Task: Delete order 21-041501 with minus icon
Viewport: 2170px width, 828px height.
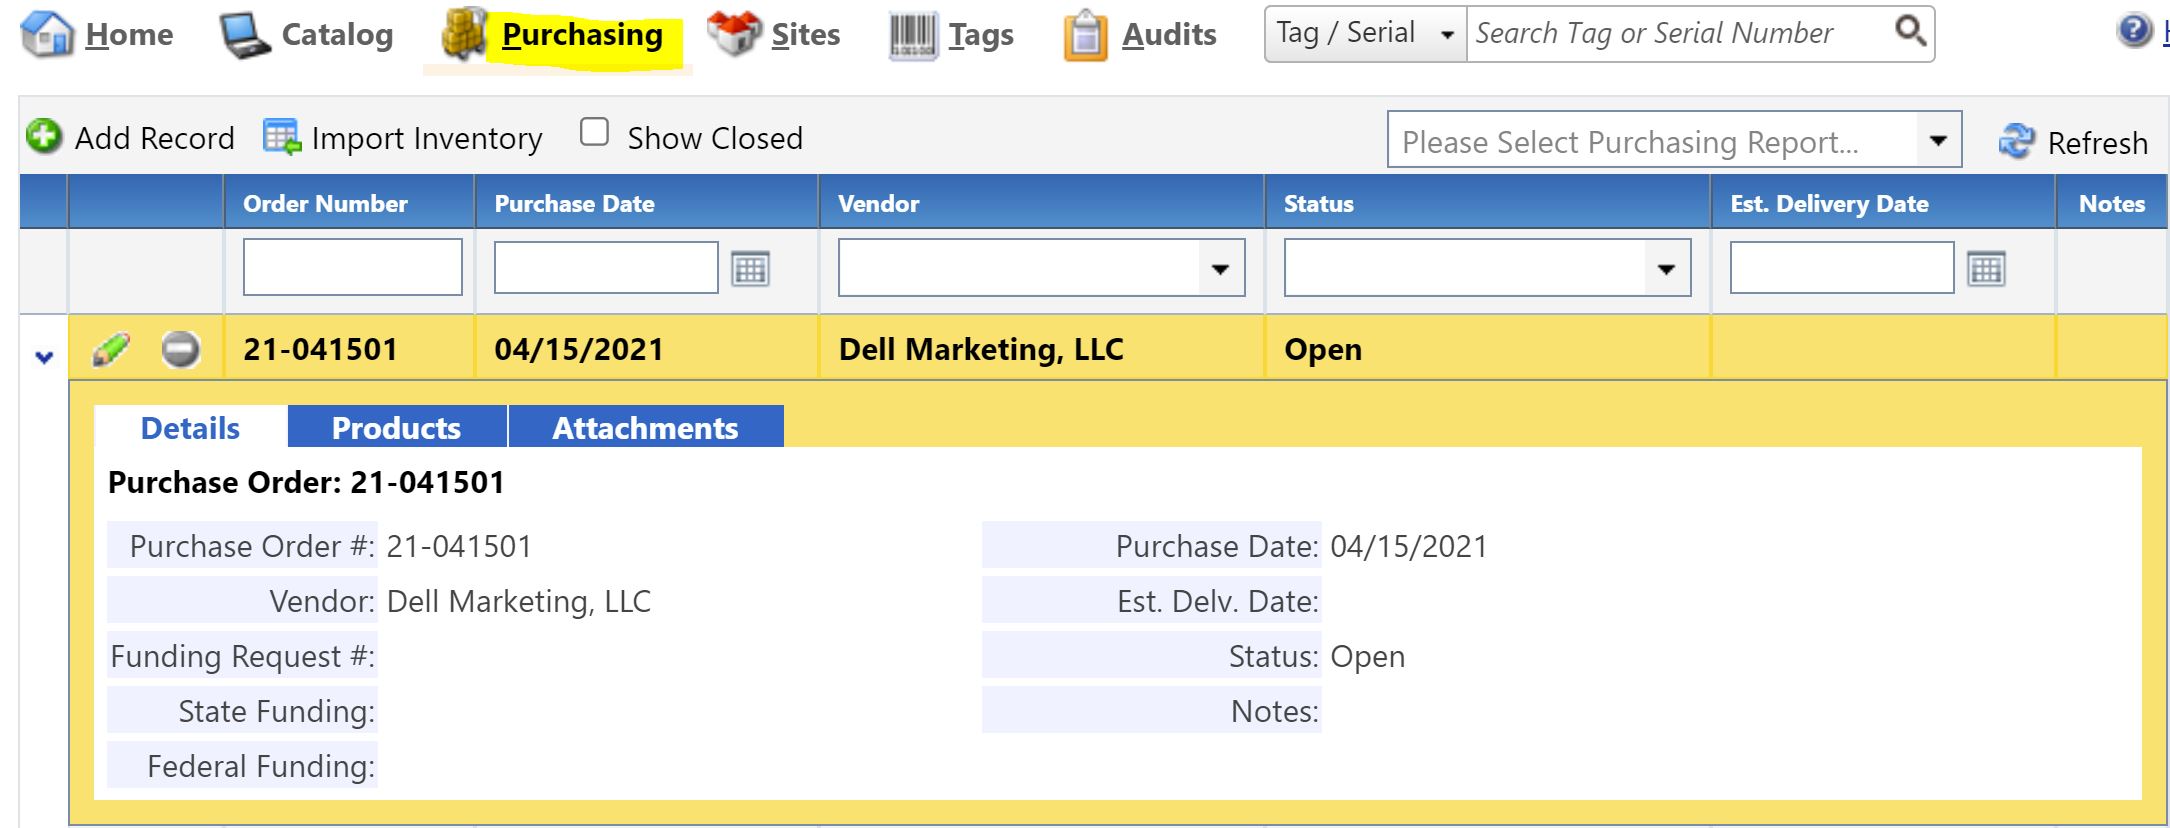Action: coord(180,349)
